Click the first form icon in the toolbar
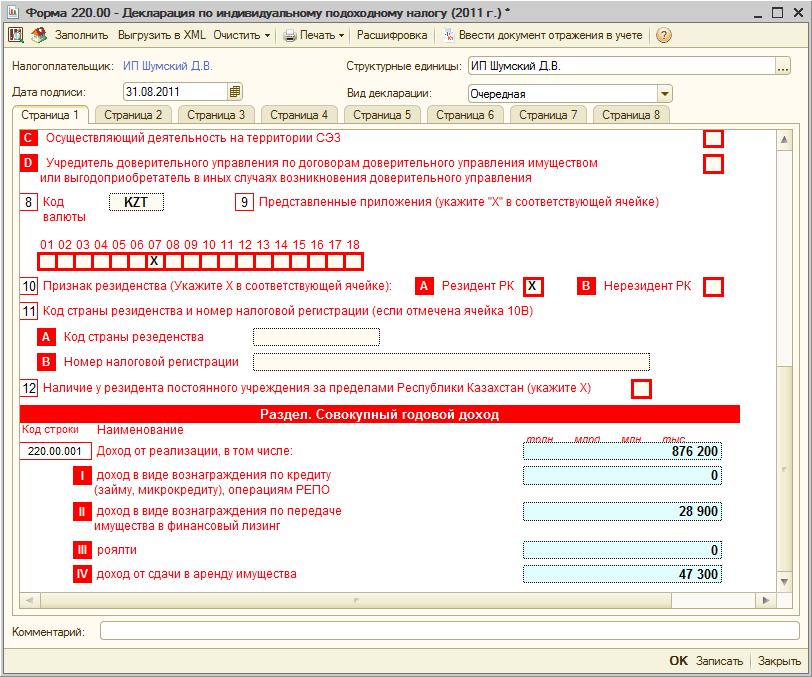812x677 pixels. tap(15, 35)
